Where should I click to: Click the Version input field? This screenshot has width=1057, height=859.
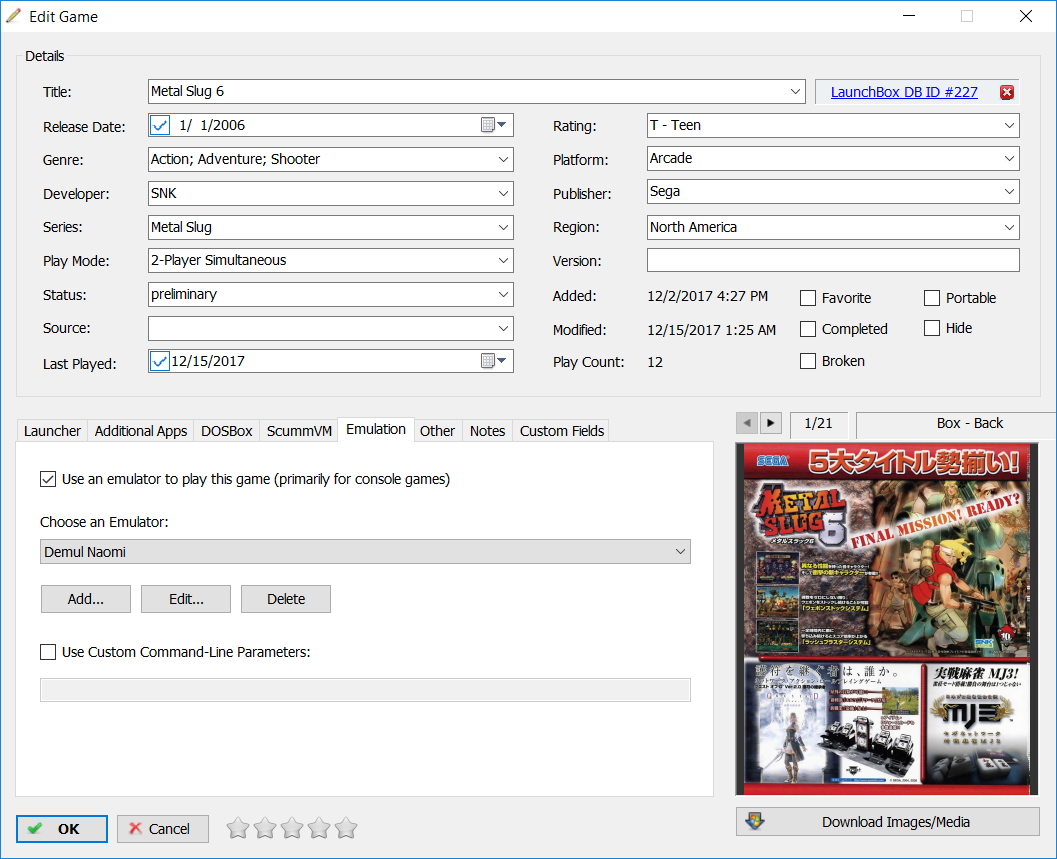tap(833, 260)
